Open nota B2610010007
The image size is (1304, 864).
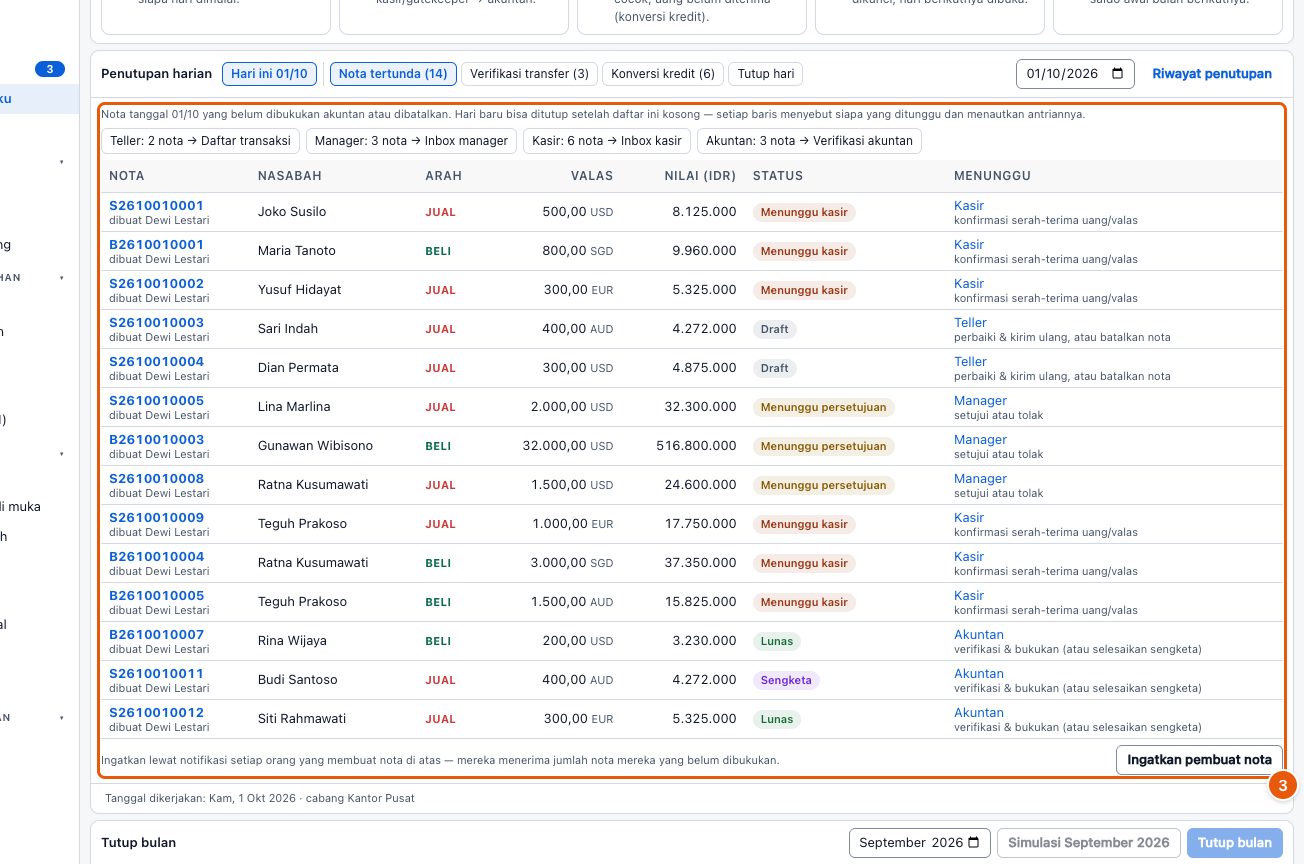(156, 635)
